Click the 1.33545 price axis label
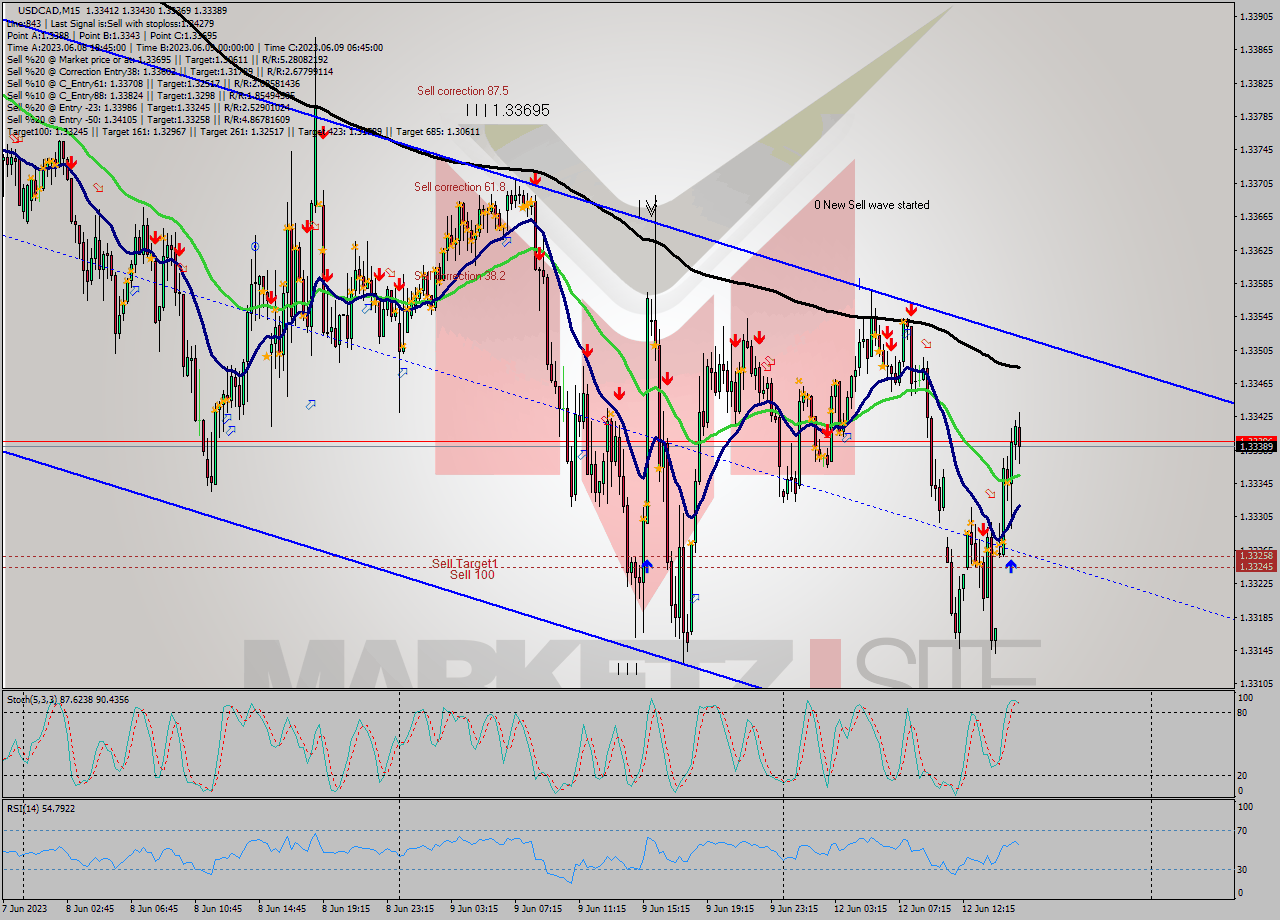 [x=1256, y=317]
